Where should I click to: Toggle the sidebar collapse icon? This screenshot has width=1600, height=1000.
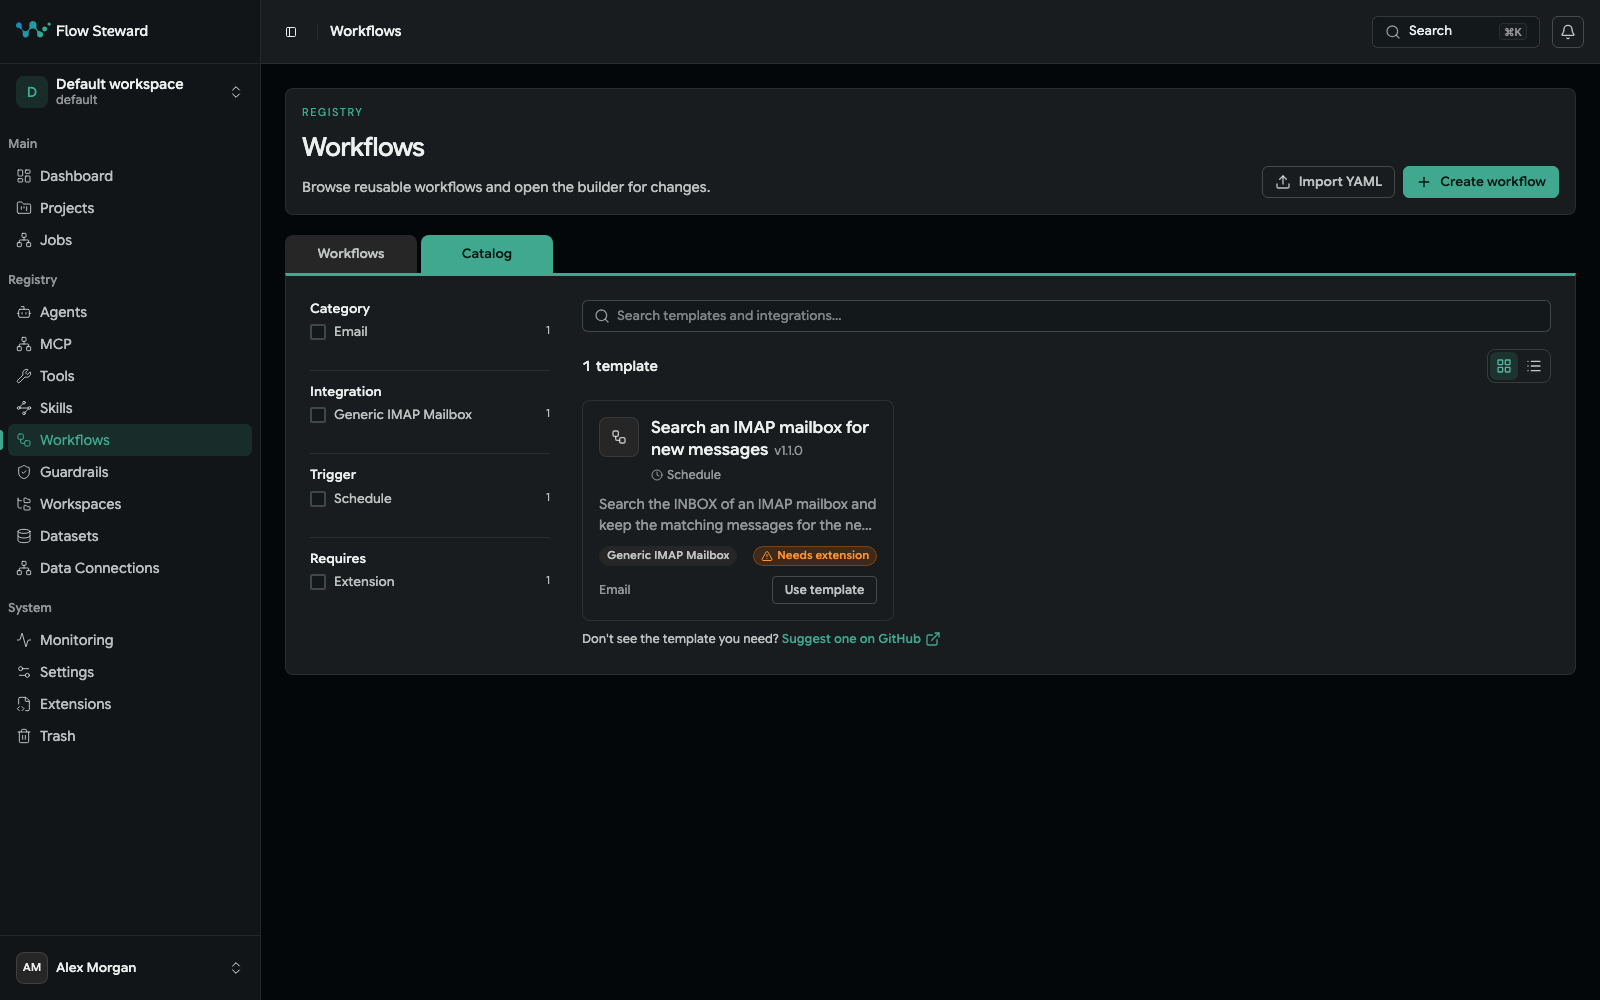[291, 32]
